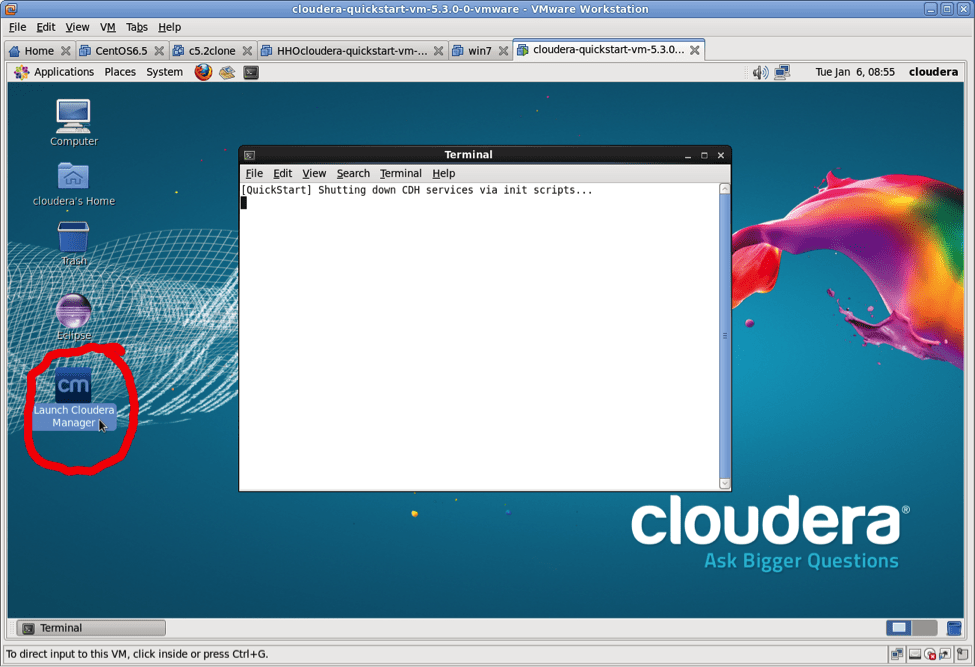Click the Terminal button in the bottom taskbar

click(91, 627)
